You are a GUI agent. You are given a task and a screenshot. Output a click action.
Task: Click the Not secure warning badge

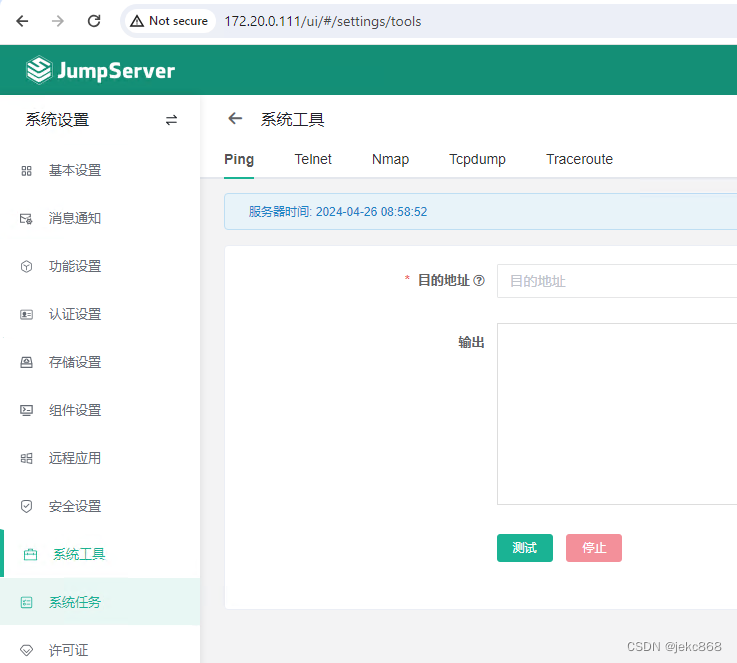[x=170, y=21]
